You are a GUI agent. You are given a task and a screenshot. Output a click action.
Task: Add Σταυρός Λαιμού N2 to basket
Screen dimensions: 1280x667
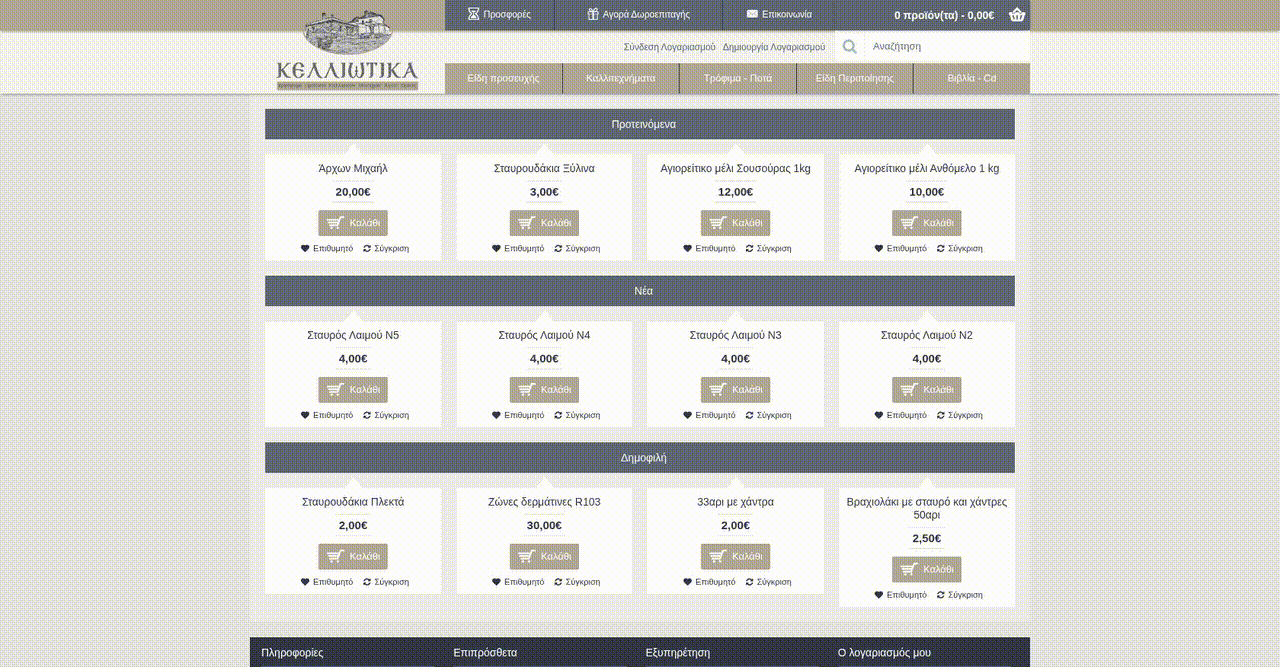coord(926,390)
